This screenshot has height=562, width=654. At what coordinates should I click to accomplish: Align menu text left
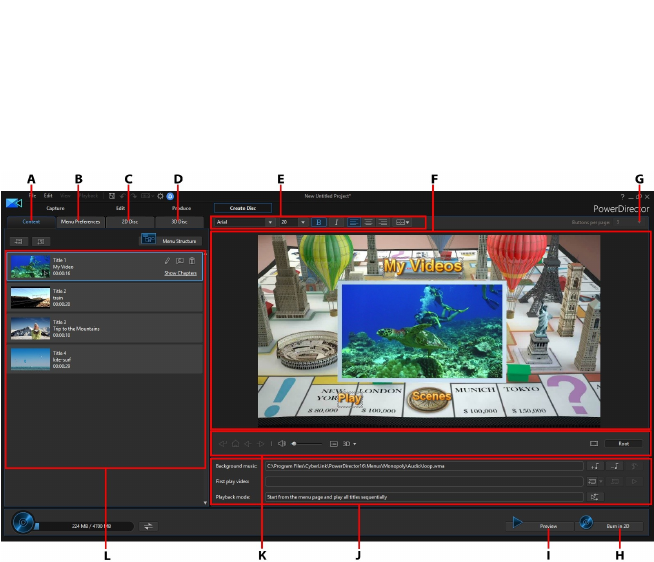point(354,222)
